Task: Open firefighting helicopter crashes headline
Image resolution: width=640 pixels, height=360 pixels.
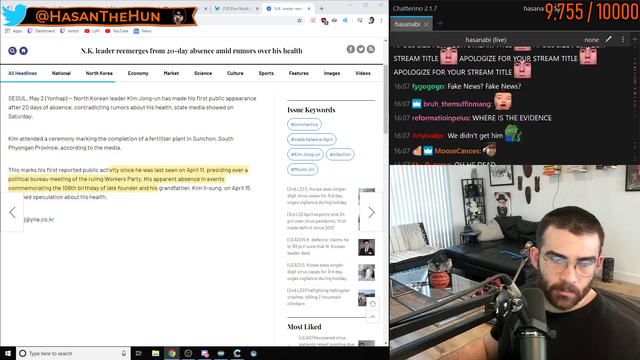Action: click(x=318, y=297)
